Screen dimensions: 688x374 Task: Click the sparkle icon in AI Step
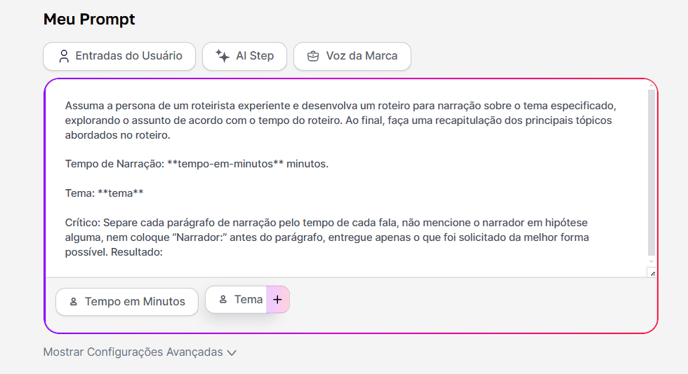click(x=222, y=56)
